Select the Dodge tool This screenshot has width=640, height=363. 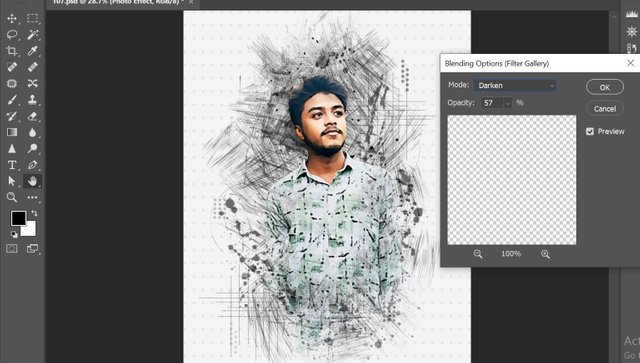pyautogui.click(x=33, y=149)
